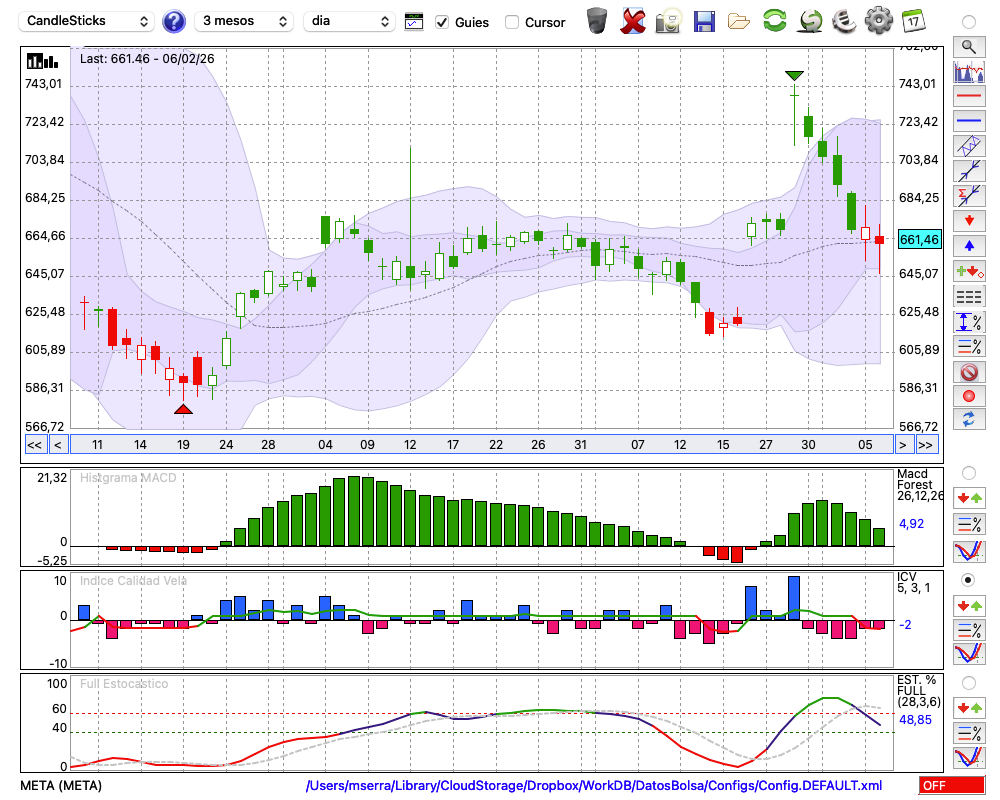Click ICV panel lines percent button
The image size is (1000, 800).
(x=969, y=630)
